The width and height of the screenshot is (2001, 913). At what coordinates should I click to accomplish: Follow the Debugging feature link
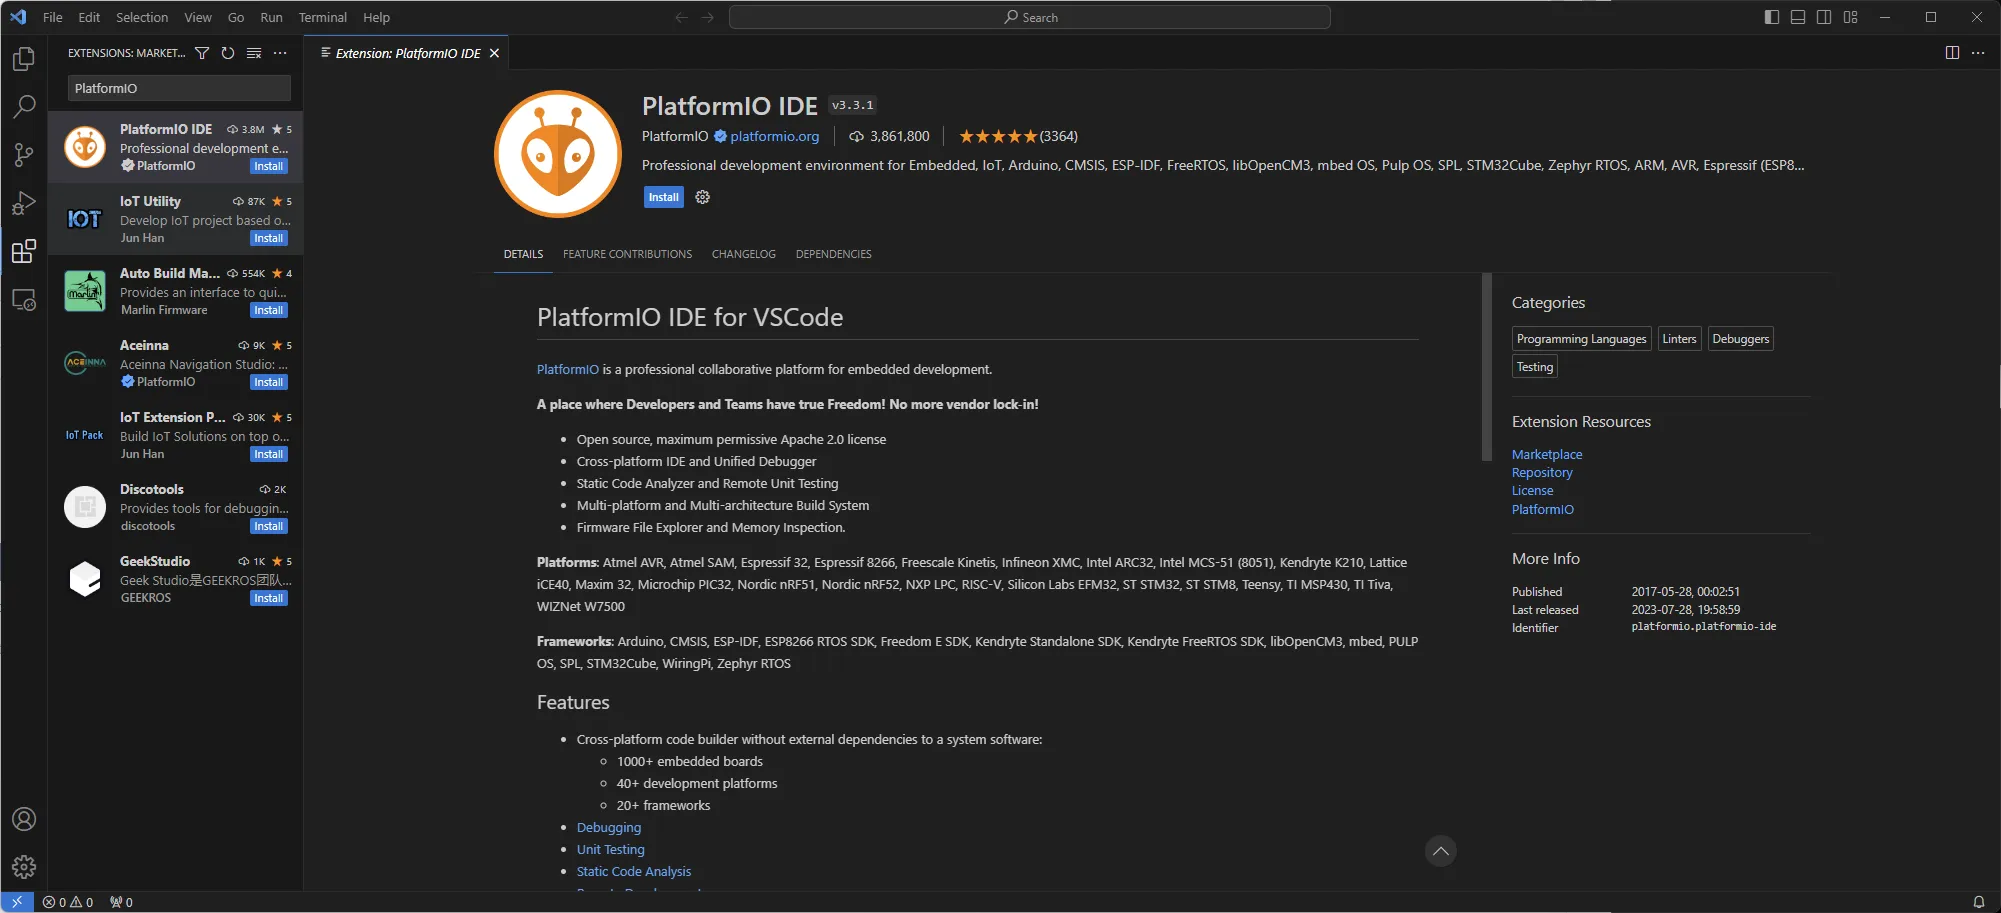pyautogui.click(x=609, y=827)
